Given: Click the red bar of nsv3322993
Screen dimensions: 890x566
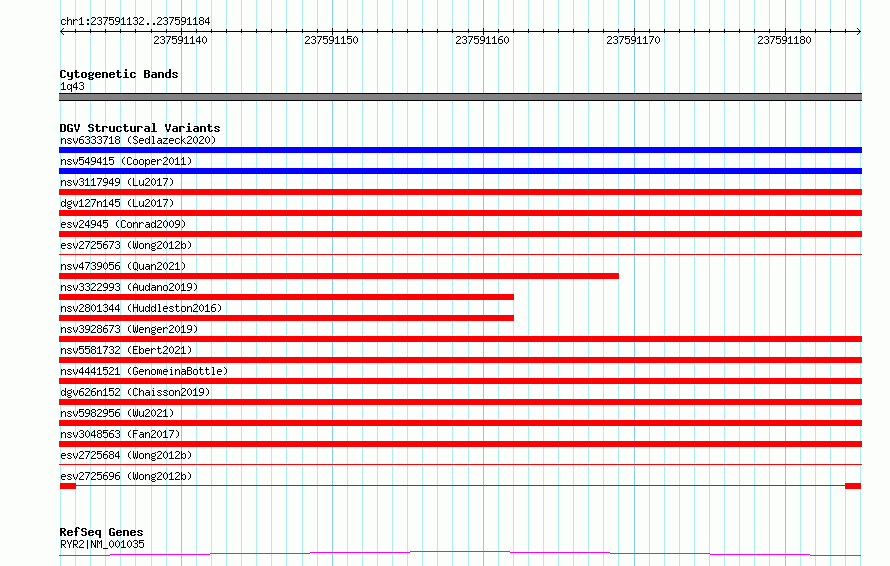Looking at the screenshot, I should pyautogui.click(x=287, y=297).
